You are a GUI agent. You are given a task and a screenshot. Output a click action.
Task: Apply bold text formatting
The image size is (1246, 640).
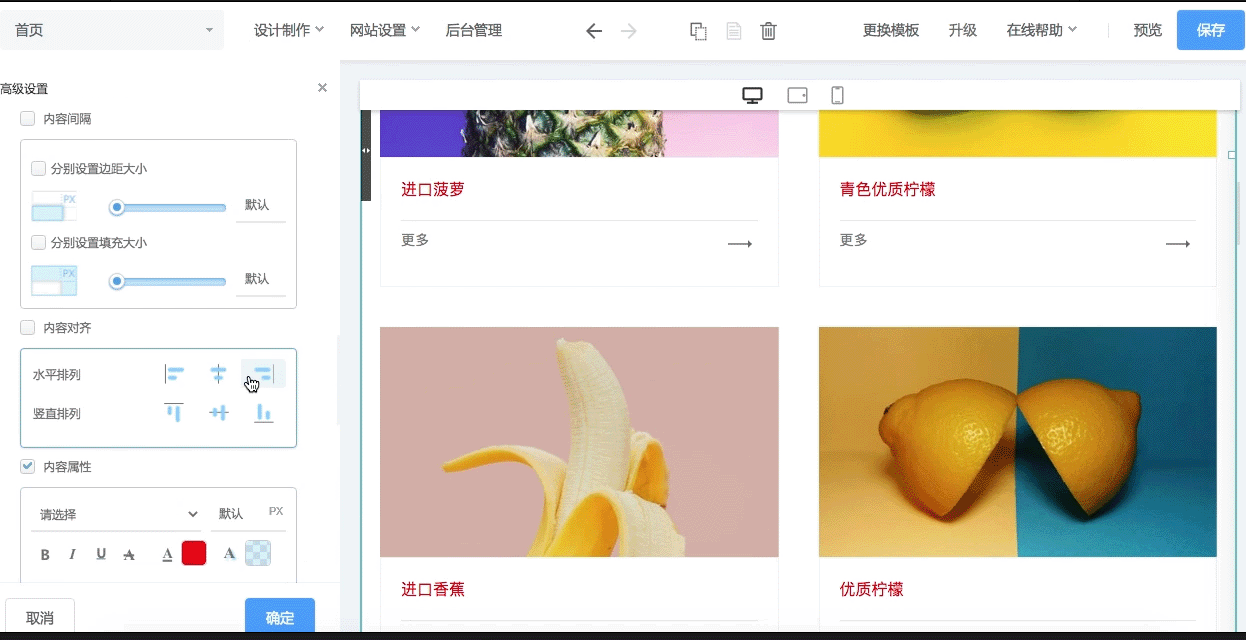(45, 555)
